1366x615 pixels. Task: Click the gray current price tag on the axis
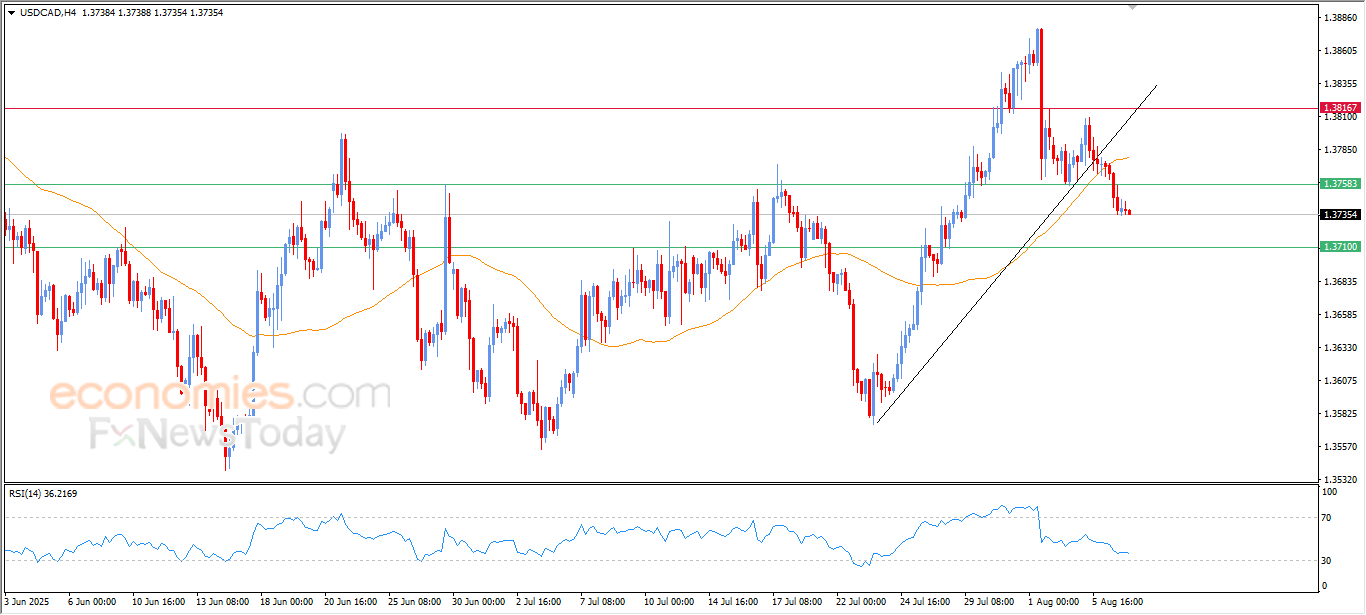coord(1339,214)
